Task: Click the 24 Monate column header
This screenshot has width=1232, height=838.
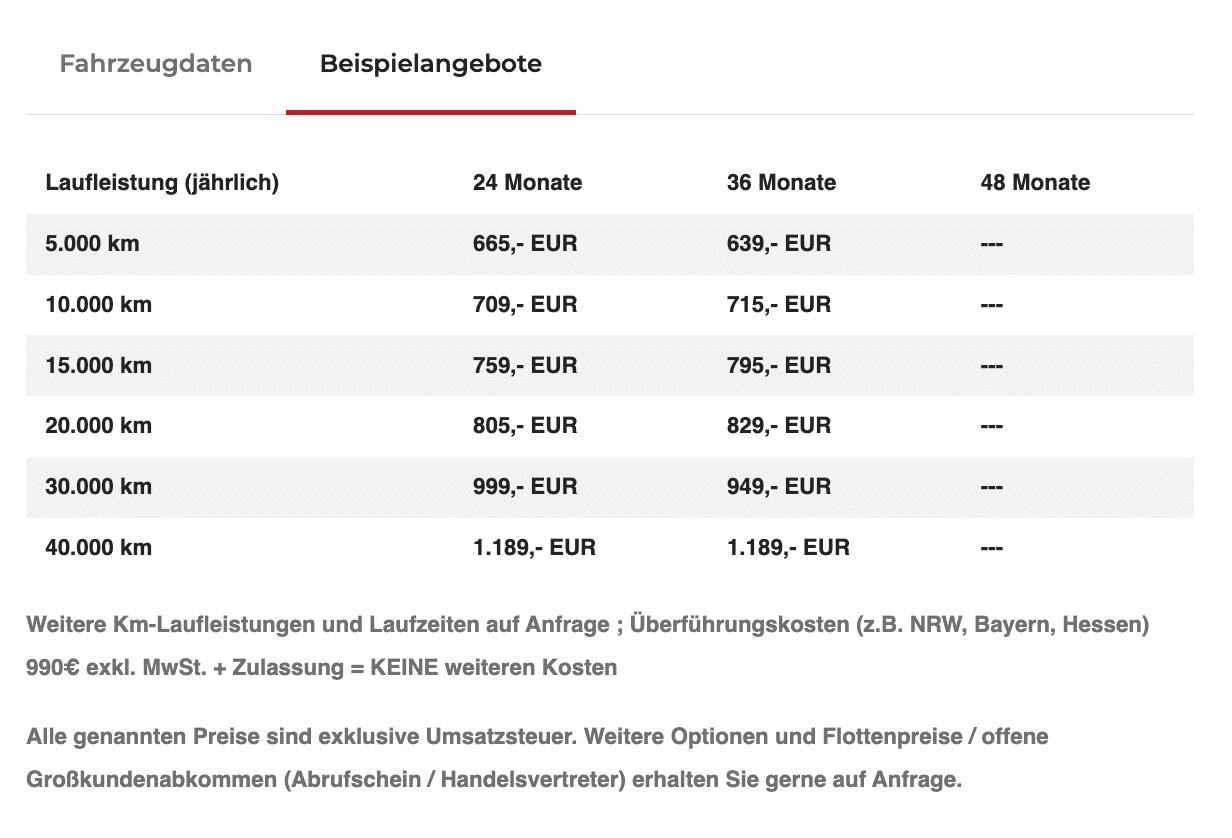Action: (x=527, y=183)
